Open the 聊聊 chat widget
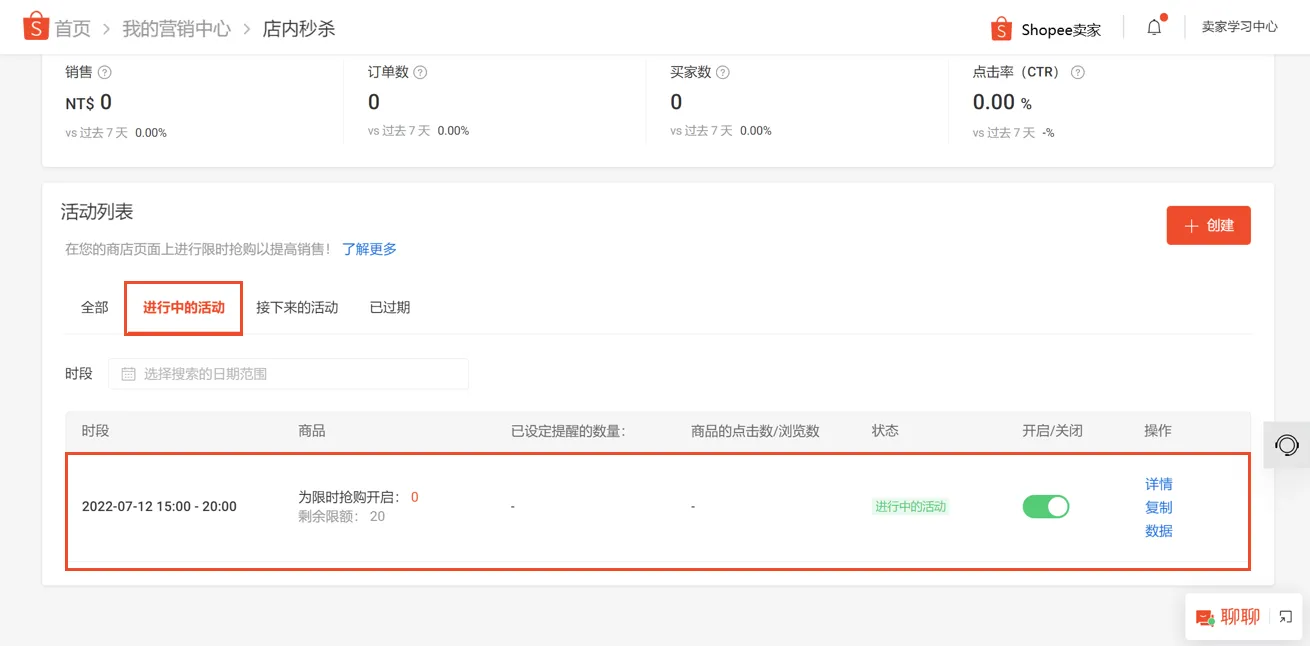The image size is (1310, 646). (x=1228, y=616)
